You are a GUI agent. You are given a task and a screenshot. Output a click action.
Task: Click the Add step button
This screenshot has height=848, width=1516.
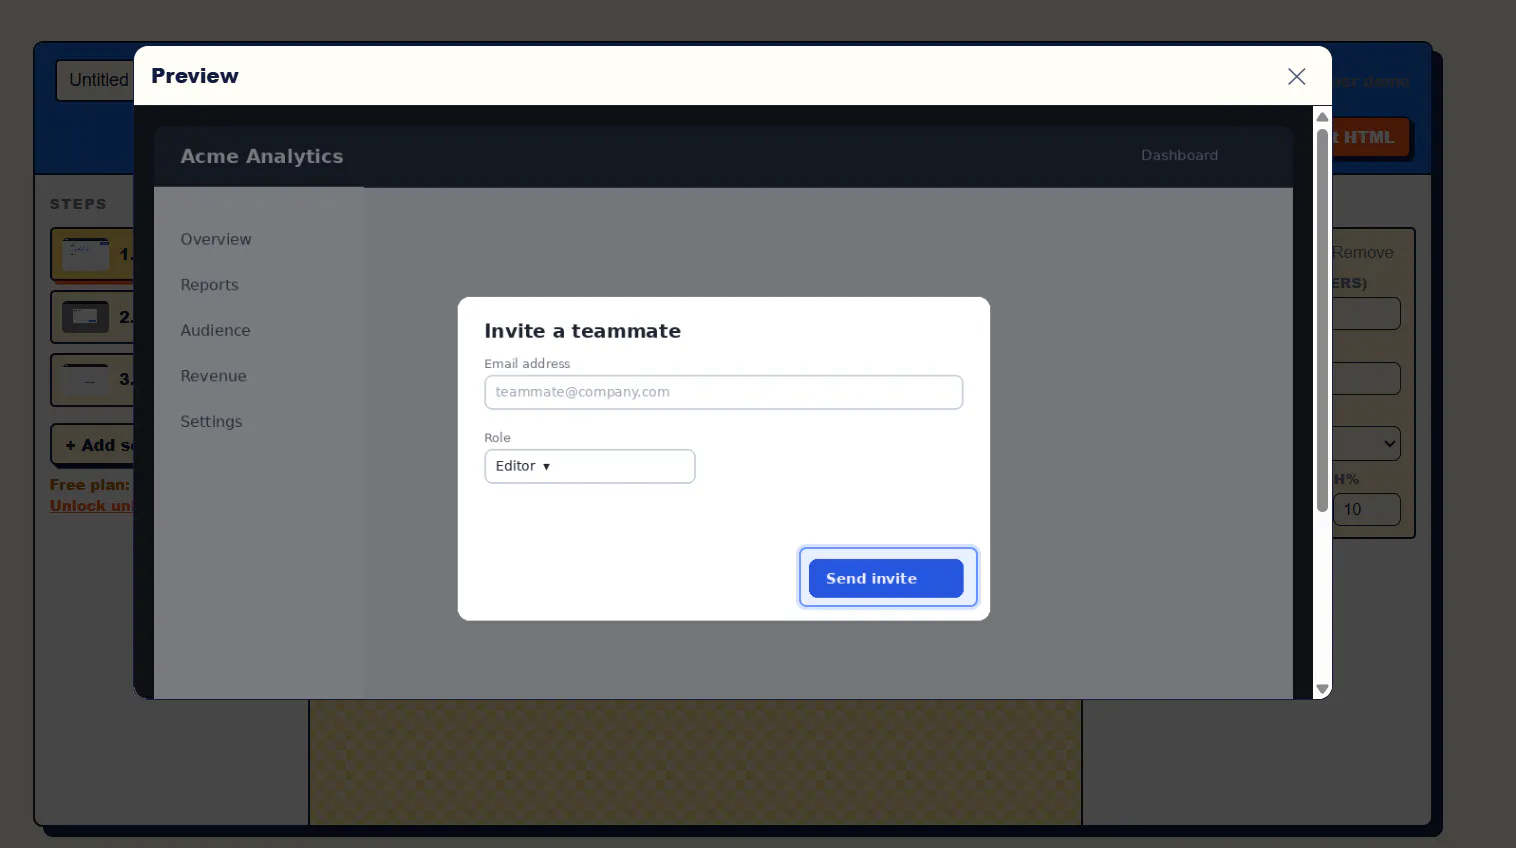(93, 445)
